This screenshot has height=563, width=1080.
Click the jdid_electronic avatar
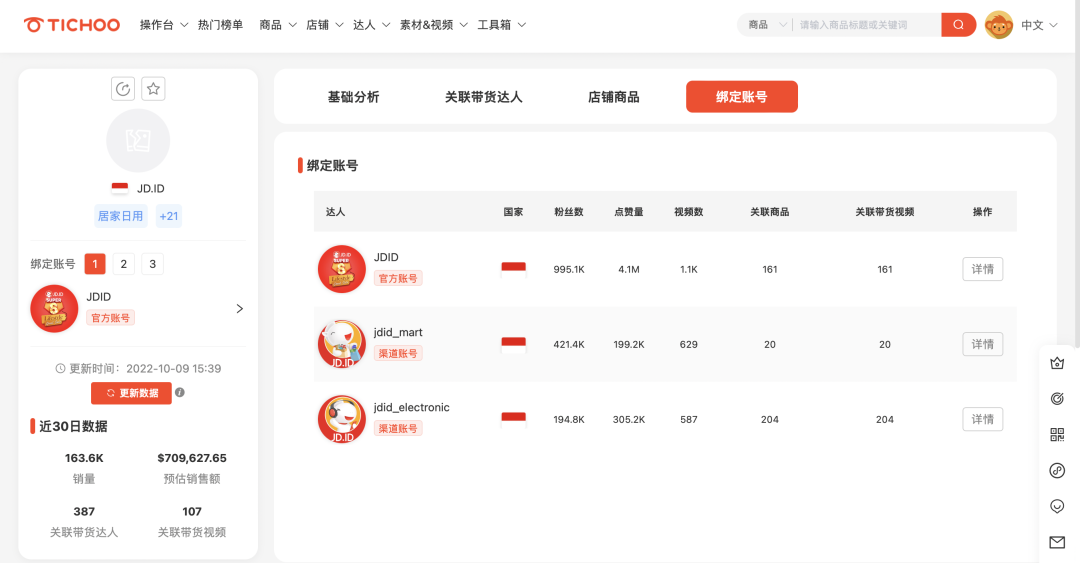(342, 419)
